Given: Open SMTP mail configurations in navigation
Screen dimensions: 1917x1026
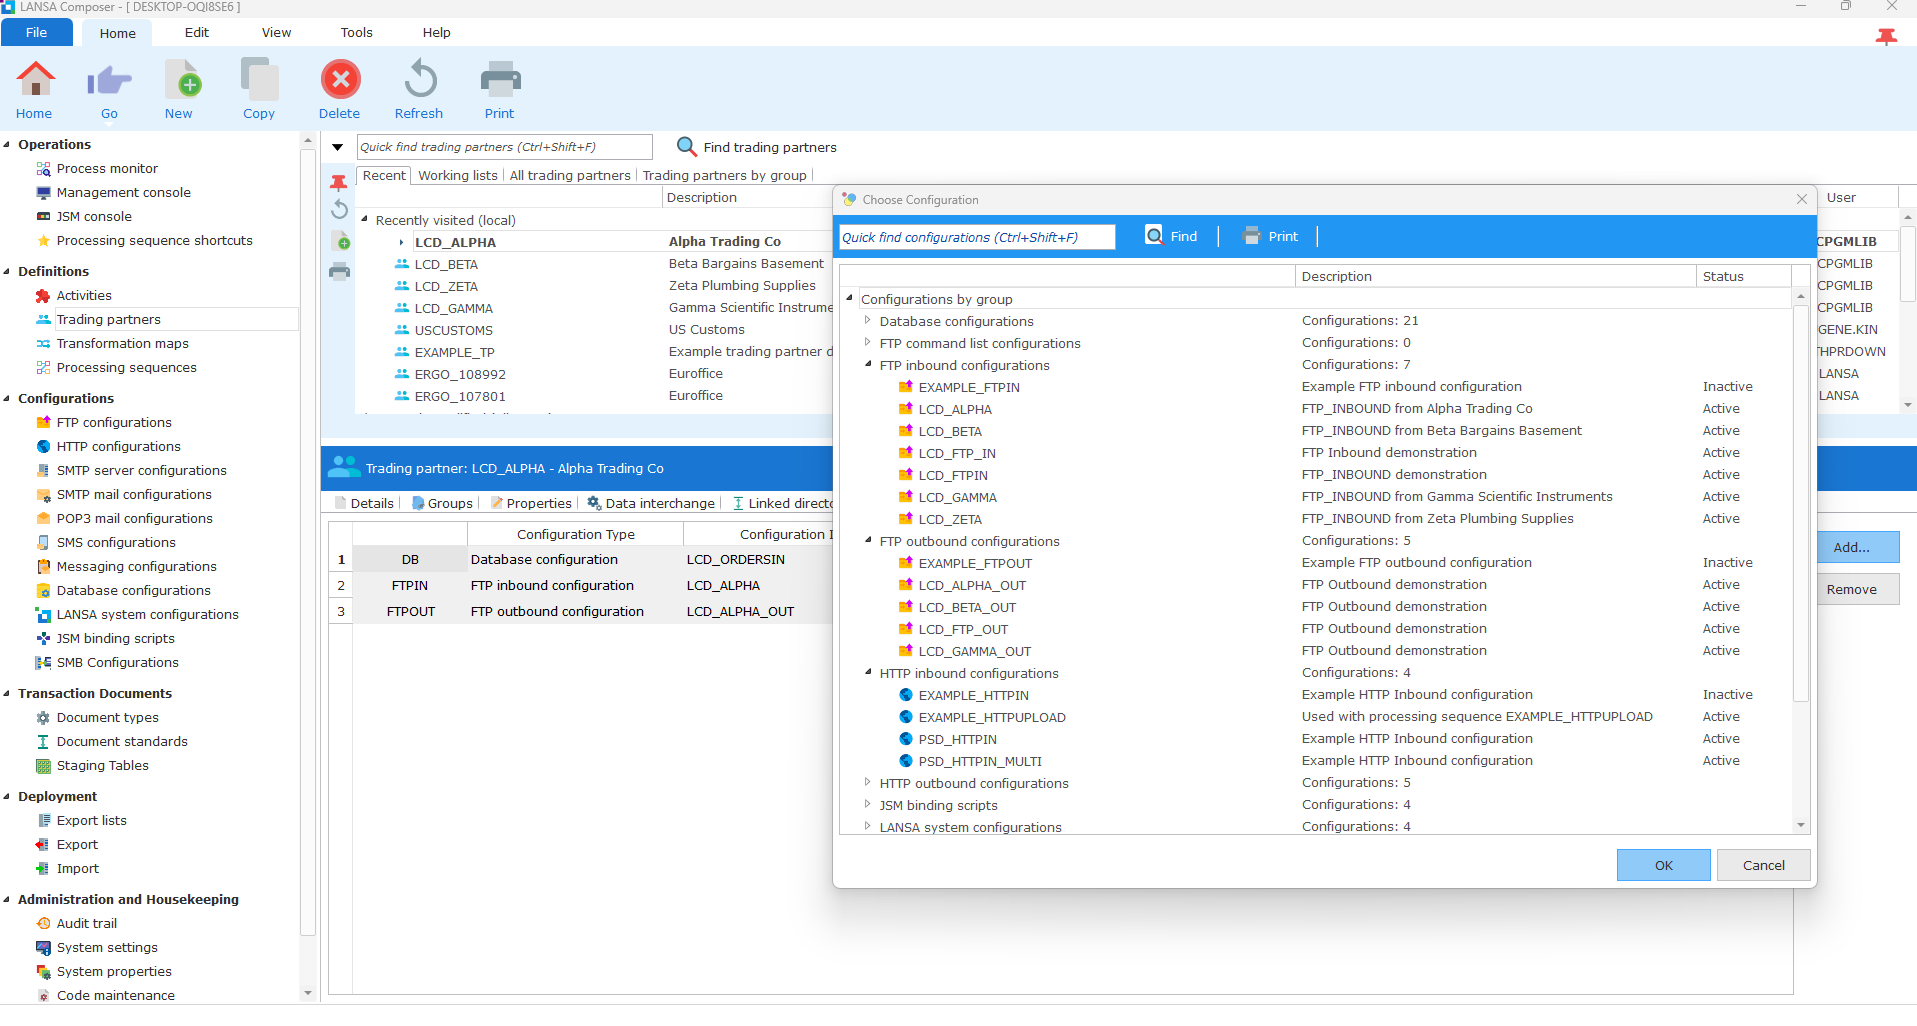Looking at the screenshot, I should pyautogui.click(x=134, y=495).
